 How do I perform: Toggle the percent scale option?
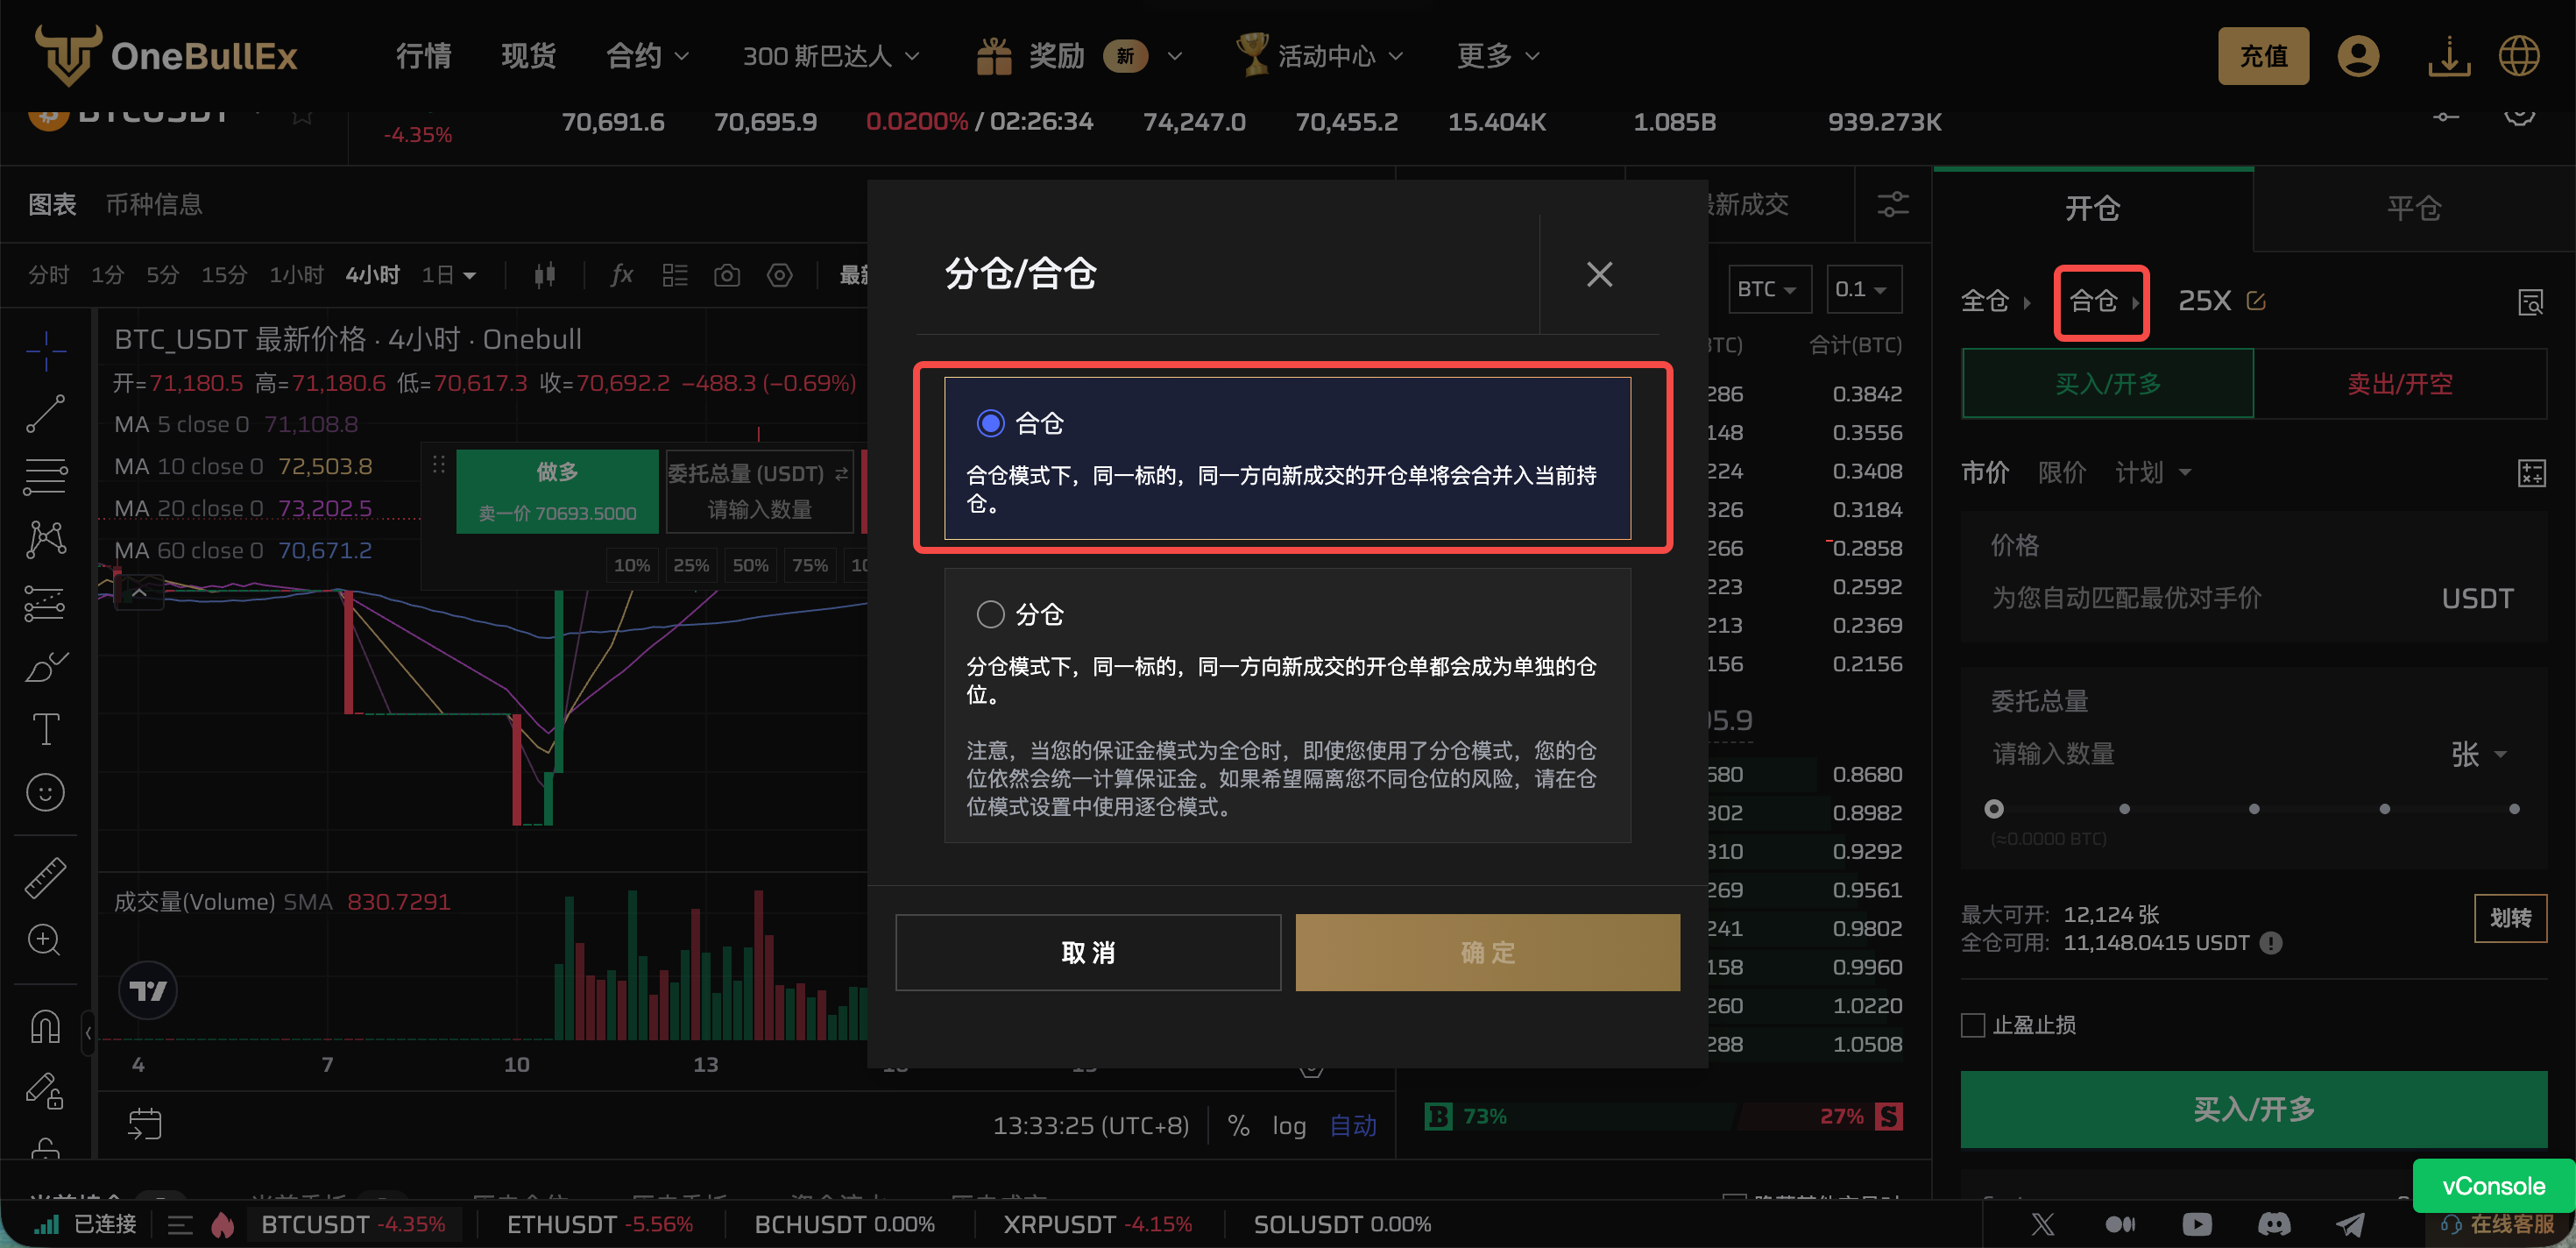point(1238,1126)
